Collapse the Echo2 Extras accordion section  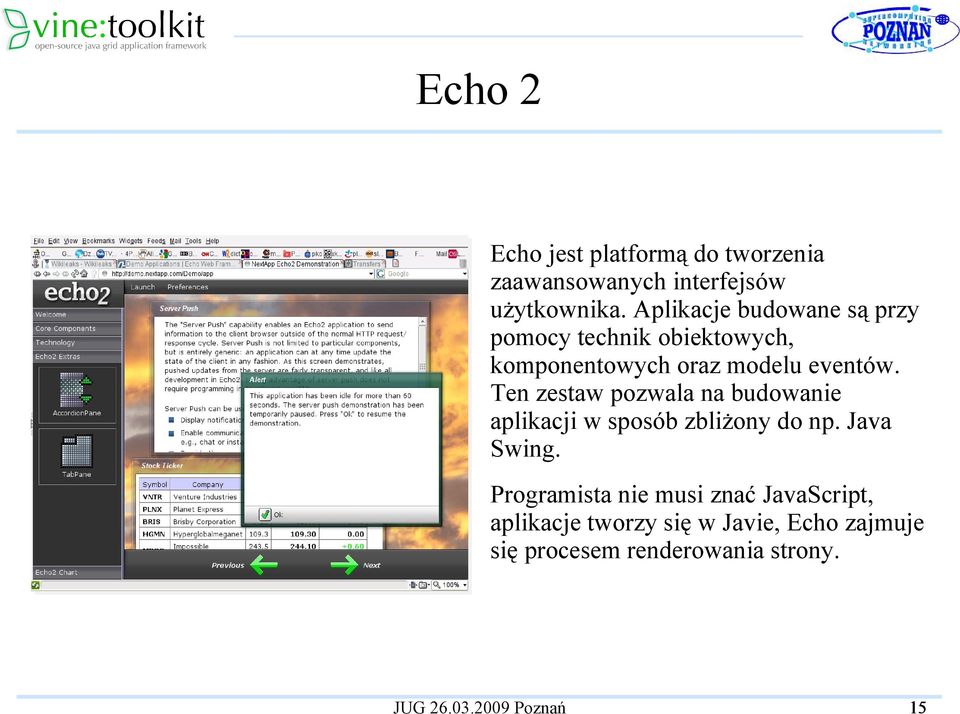click(78, 356)
